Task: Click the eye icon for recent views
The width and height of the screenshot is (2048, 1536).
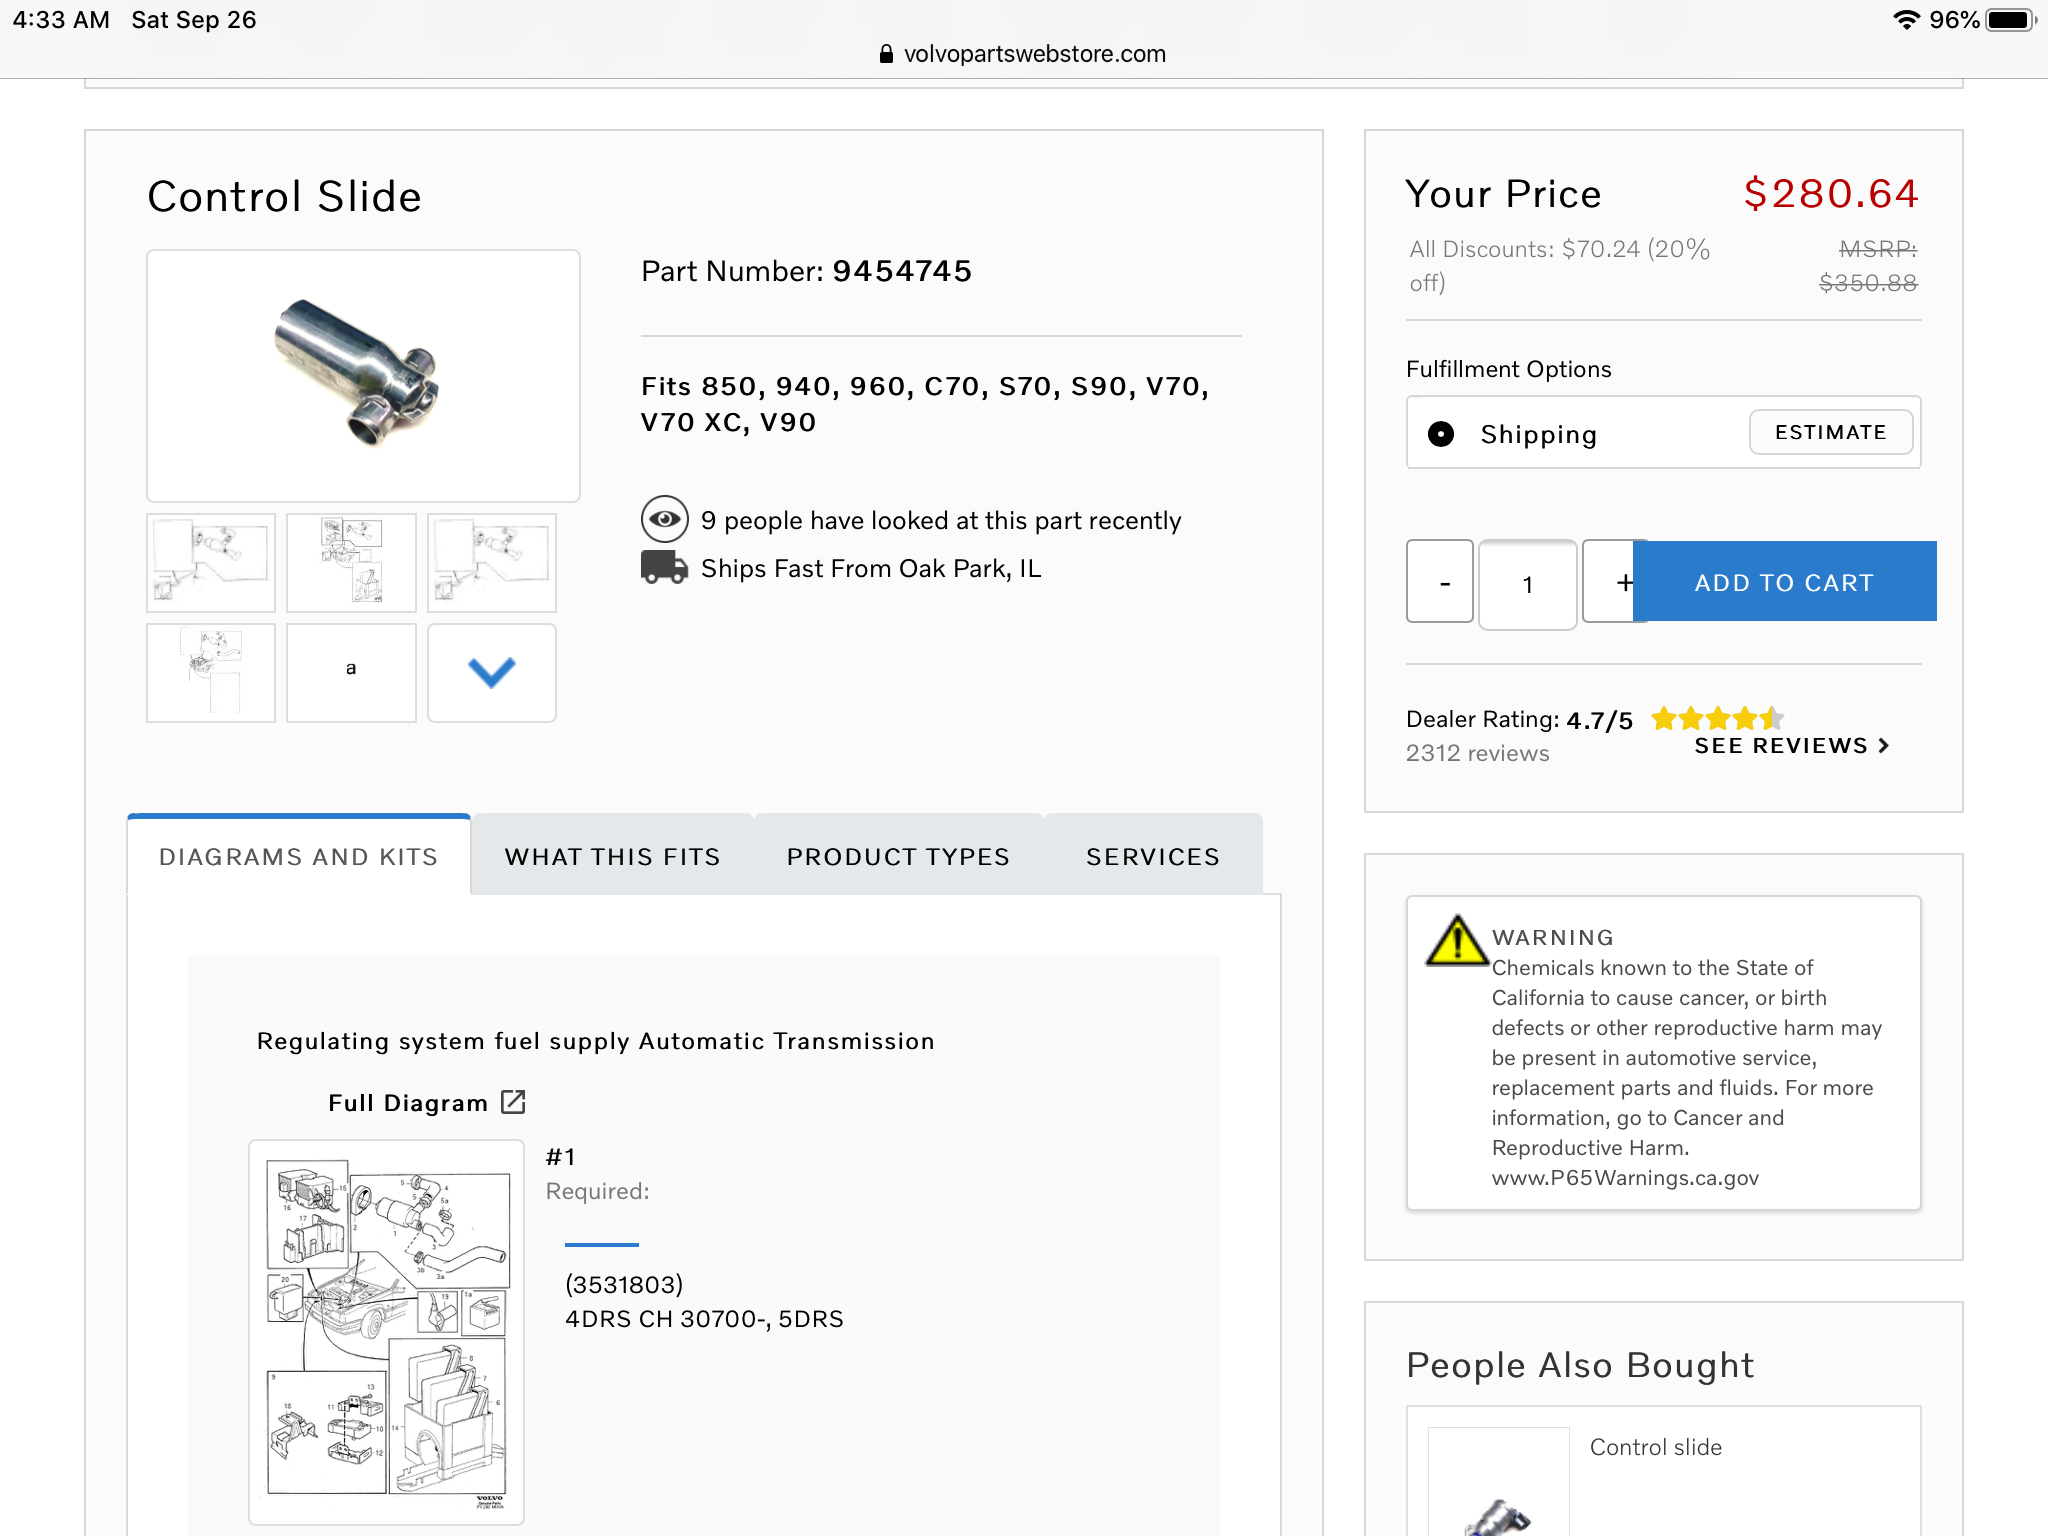Action: [664, 519]
